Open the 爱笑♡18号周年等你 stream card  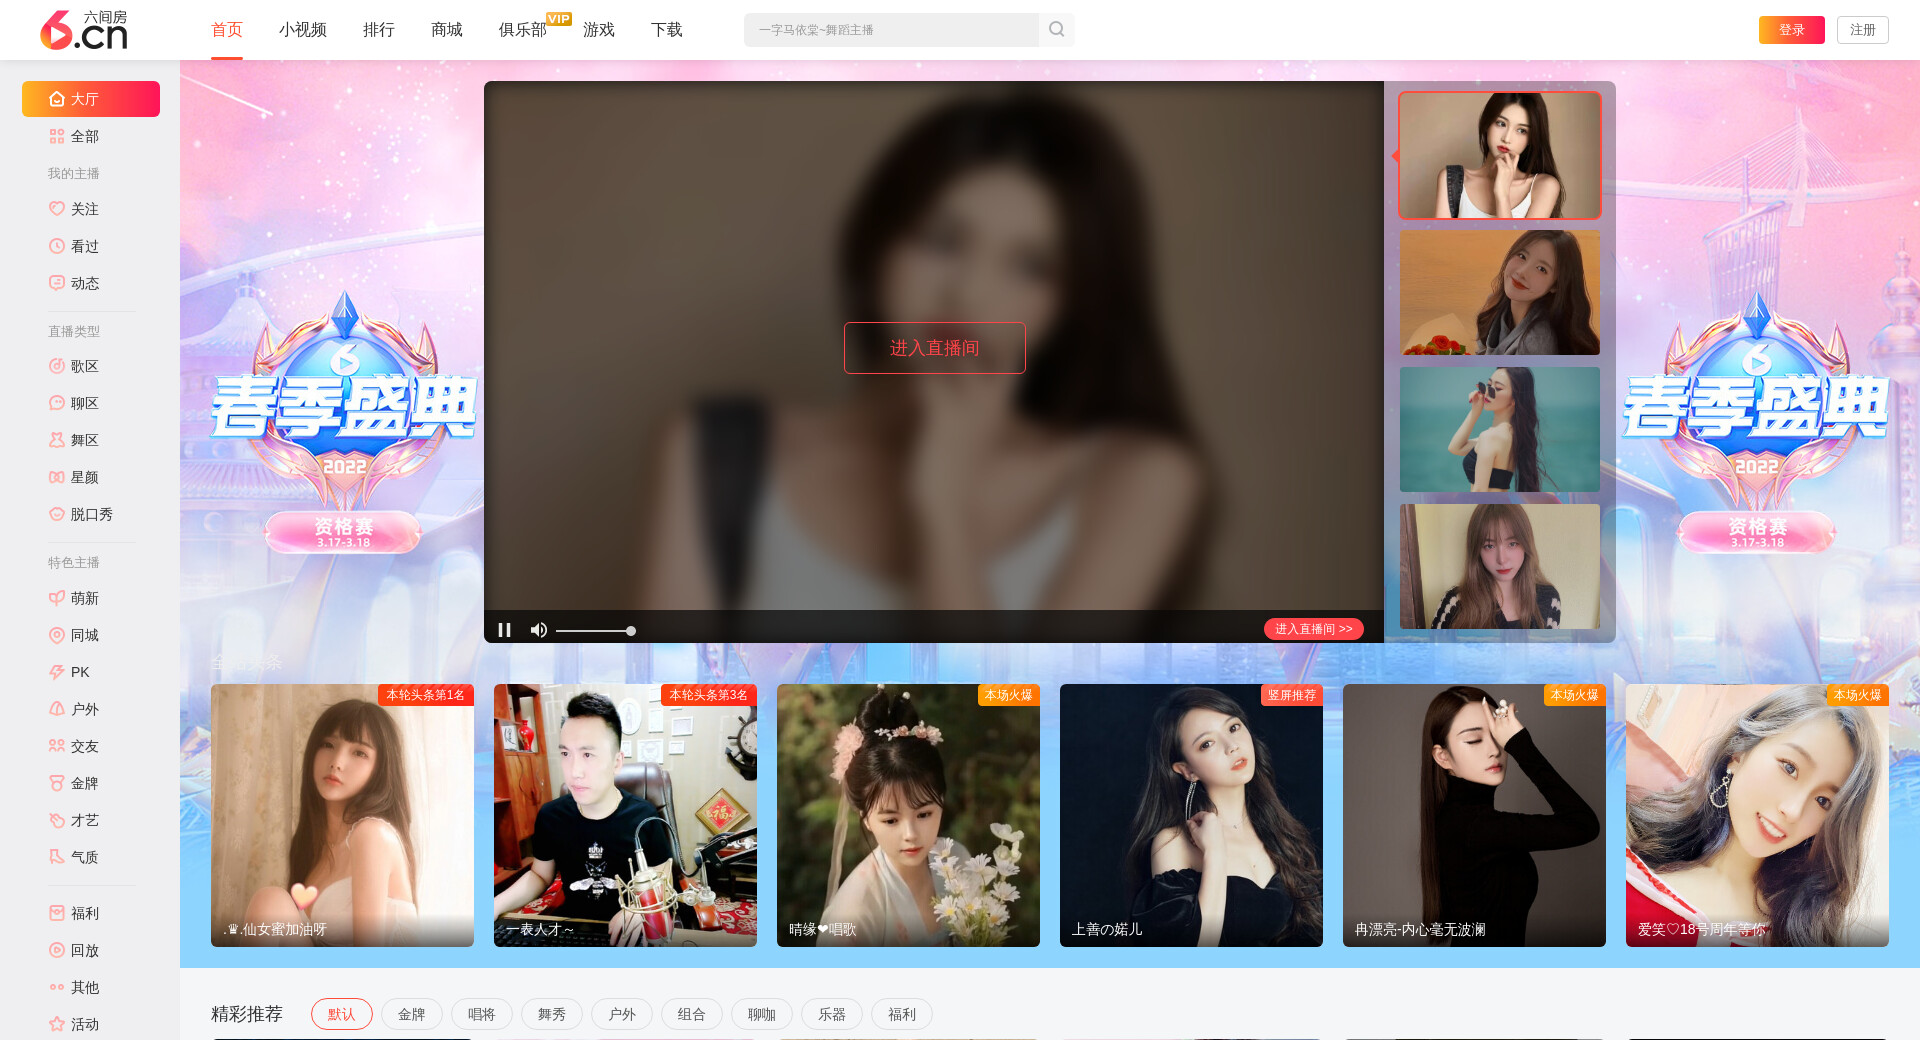(x=1757, y=815)
